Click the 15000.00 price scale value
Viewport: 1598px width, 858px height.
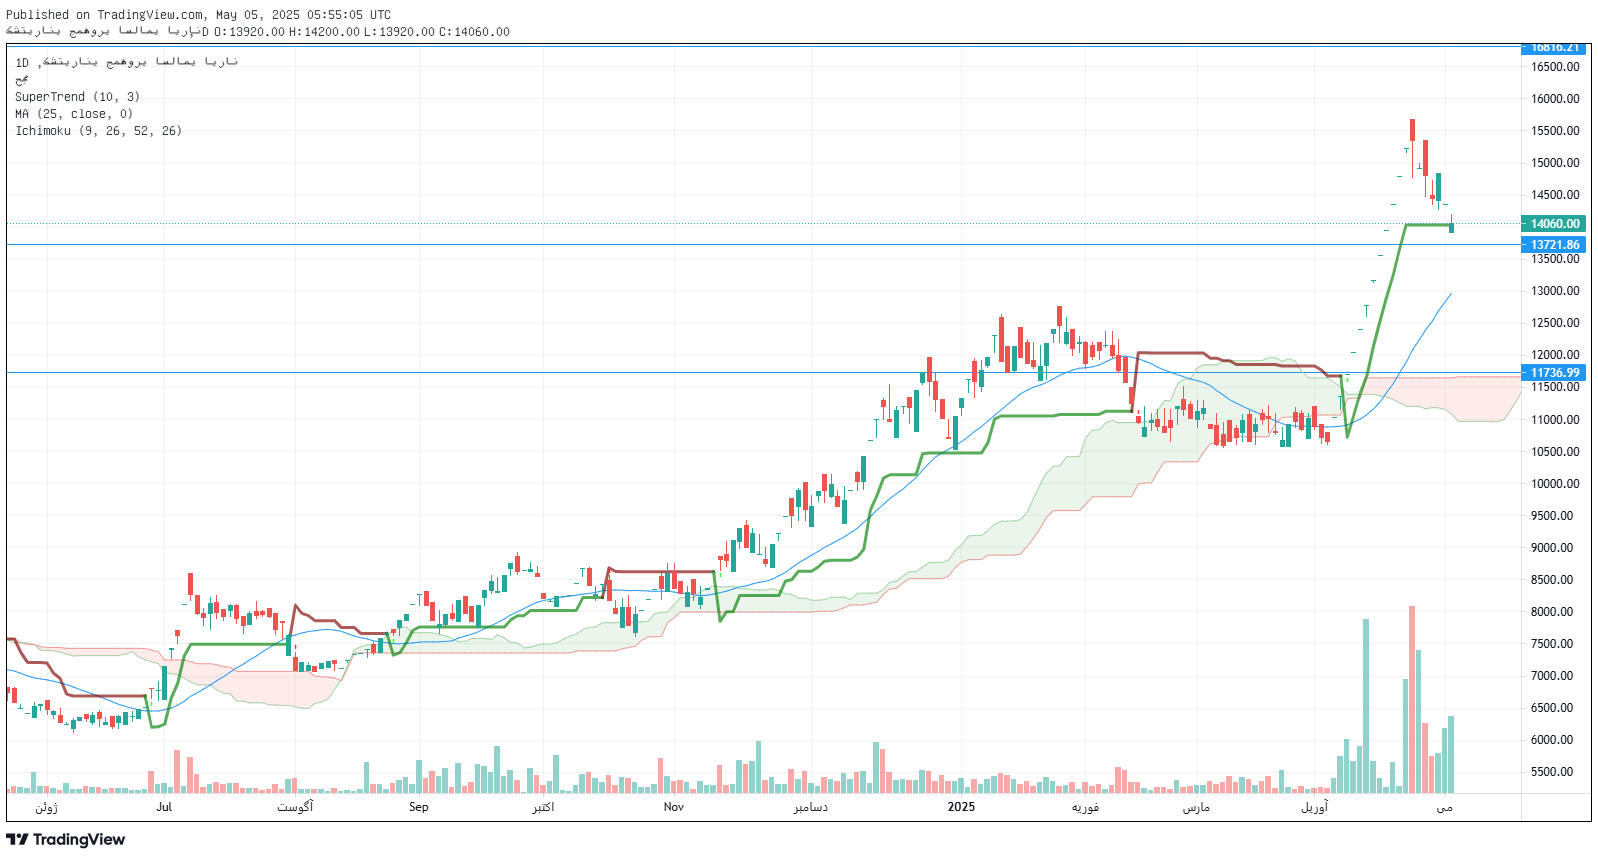pyautogui.click(x=1555, y=163)
